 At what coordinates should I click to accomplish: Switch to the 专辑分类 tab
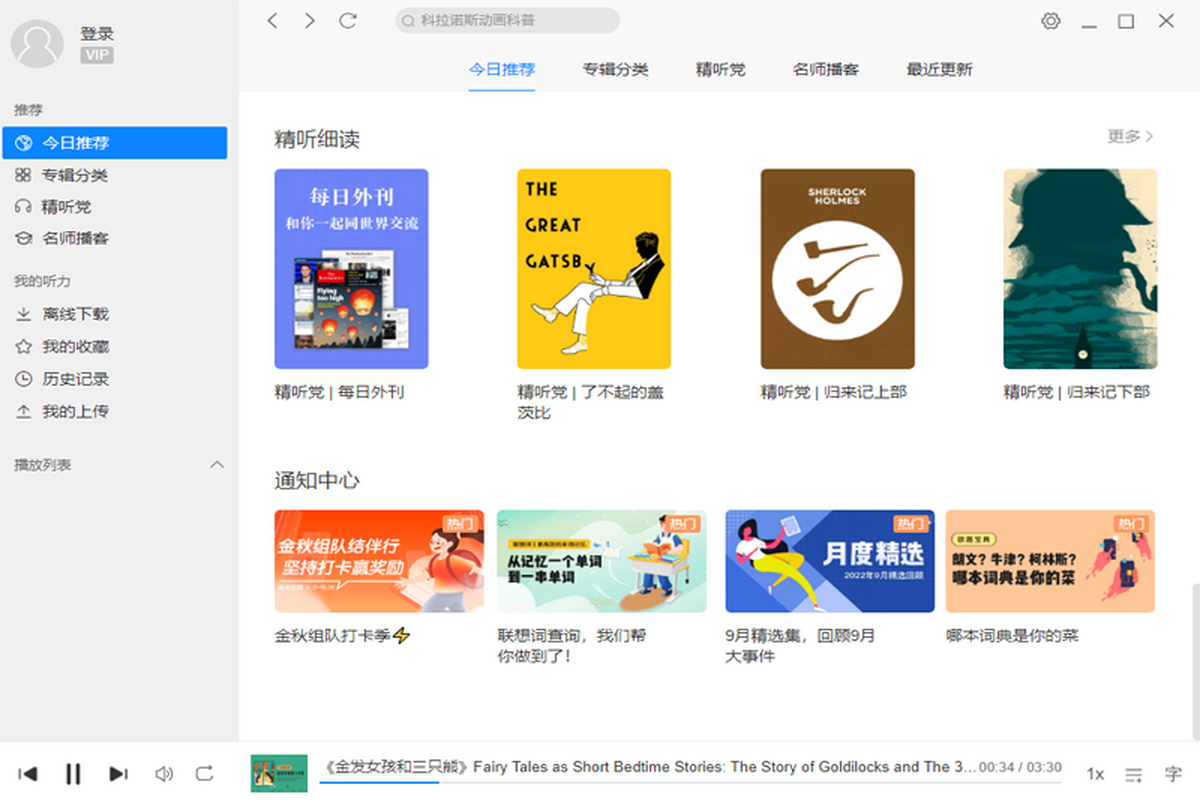click(615, 69)
